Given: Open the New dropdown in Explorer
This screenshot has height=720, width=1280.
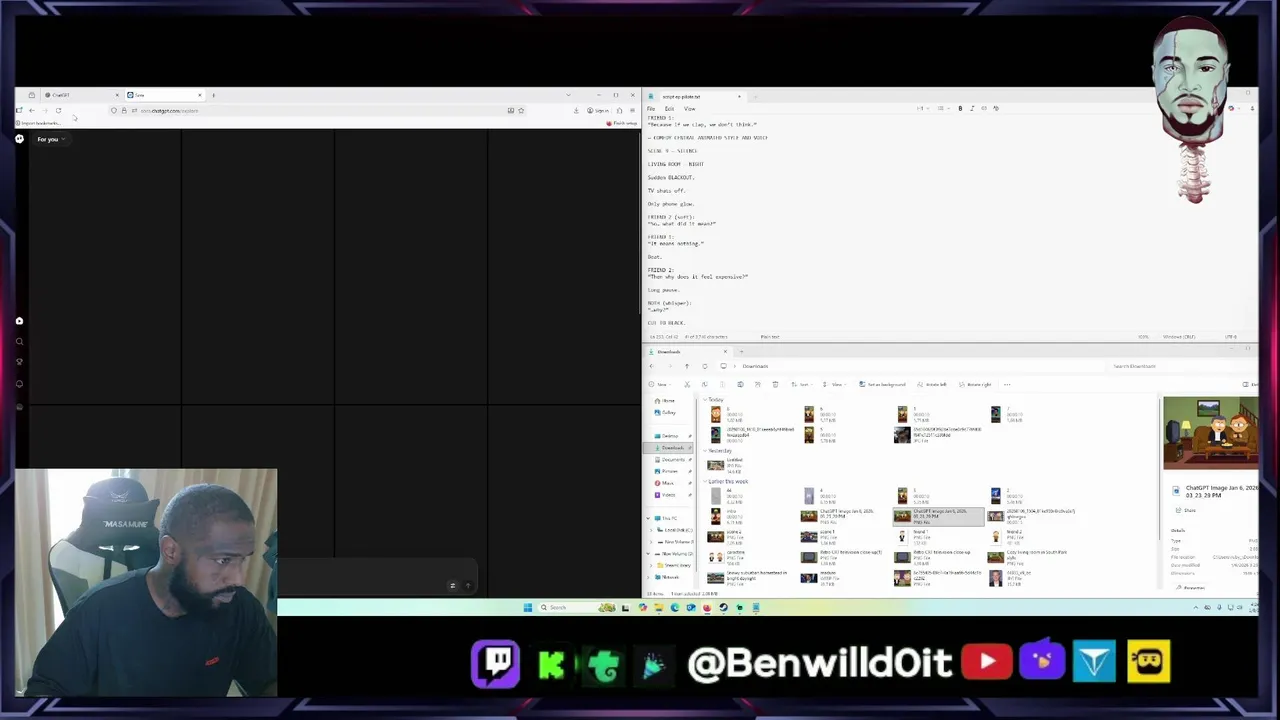Looking at the screenshot, I should (x=661, y=385).
